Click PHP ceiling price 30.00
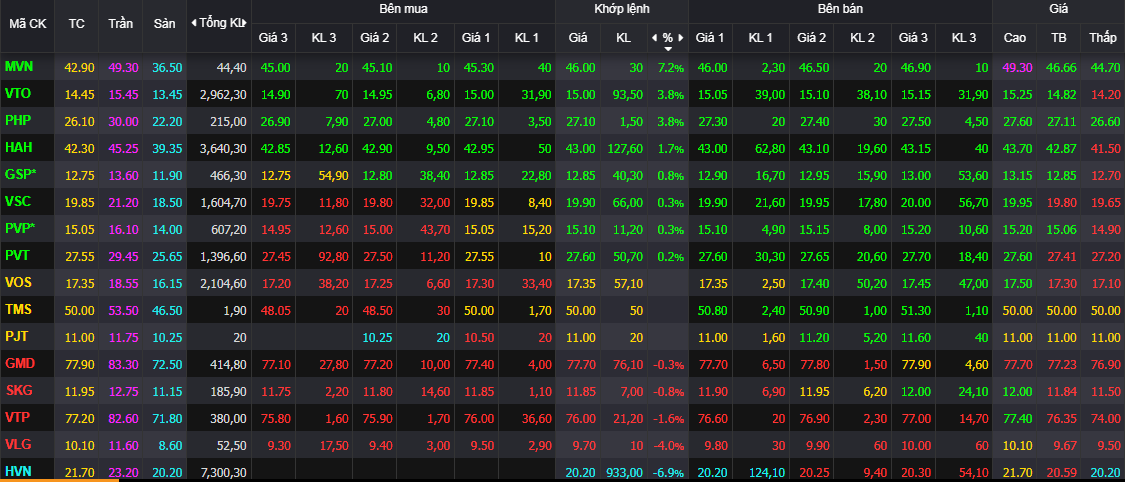This screenshot has width=1125, height=482. pos(124,121)
